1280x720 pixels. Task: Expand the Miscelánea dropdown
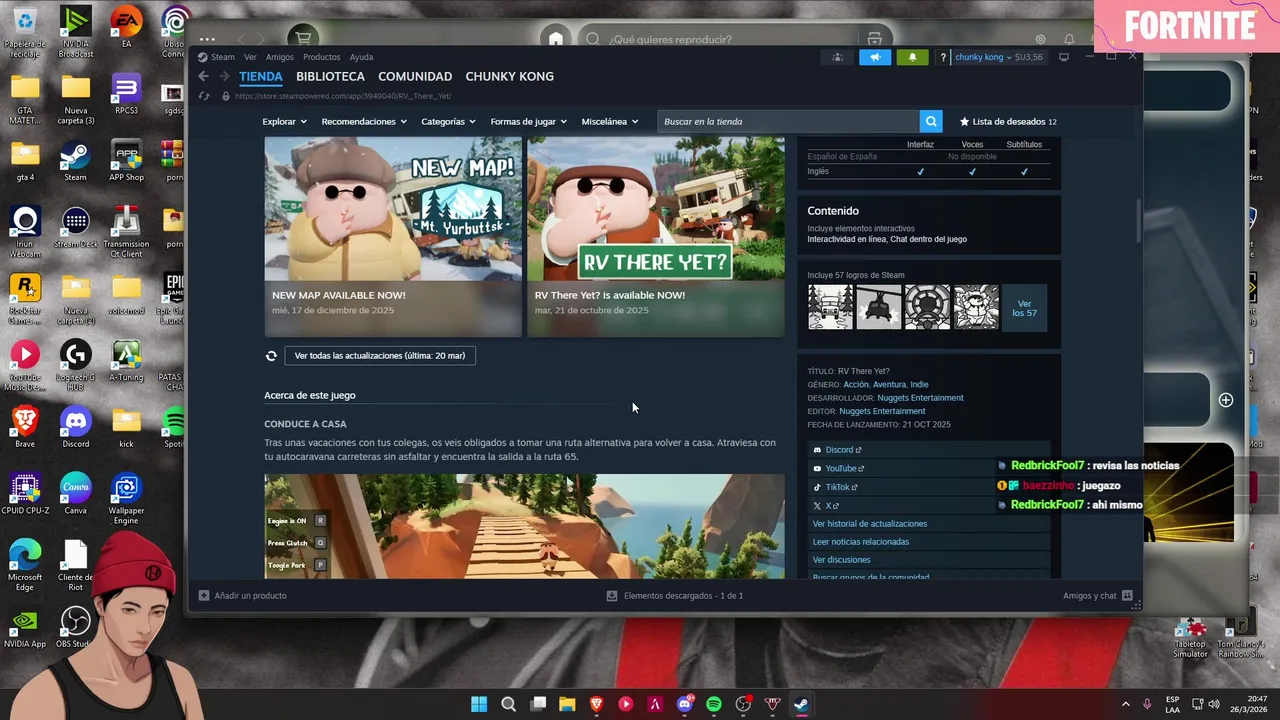pyautogui.click(x=609, y=121)
